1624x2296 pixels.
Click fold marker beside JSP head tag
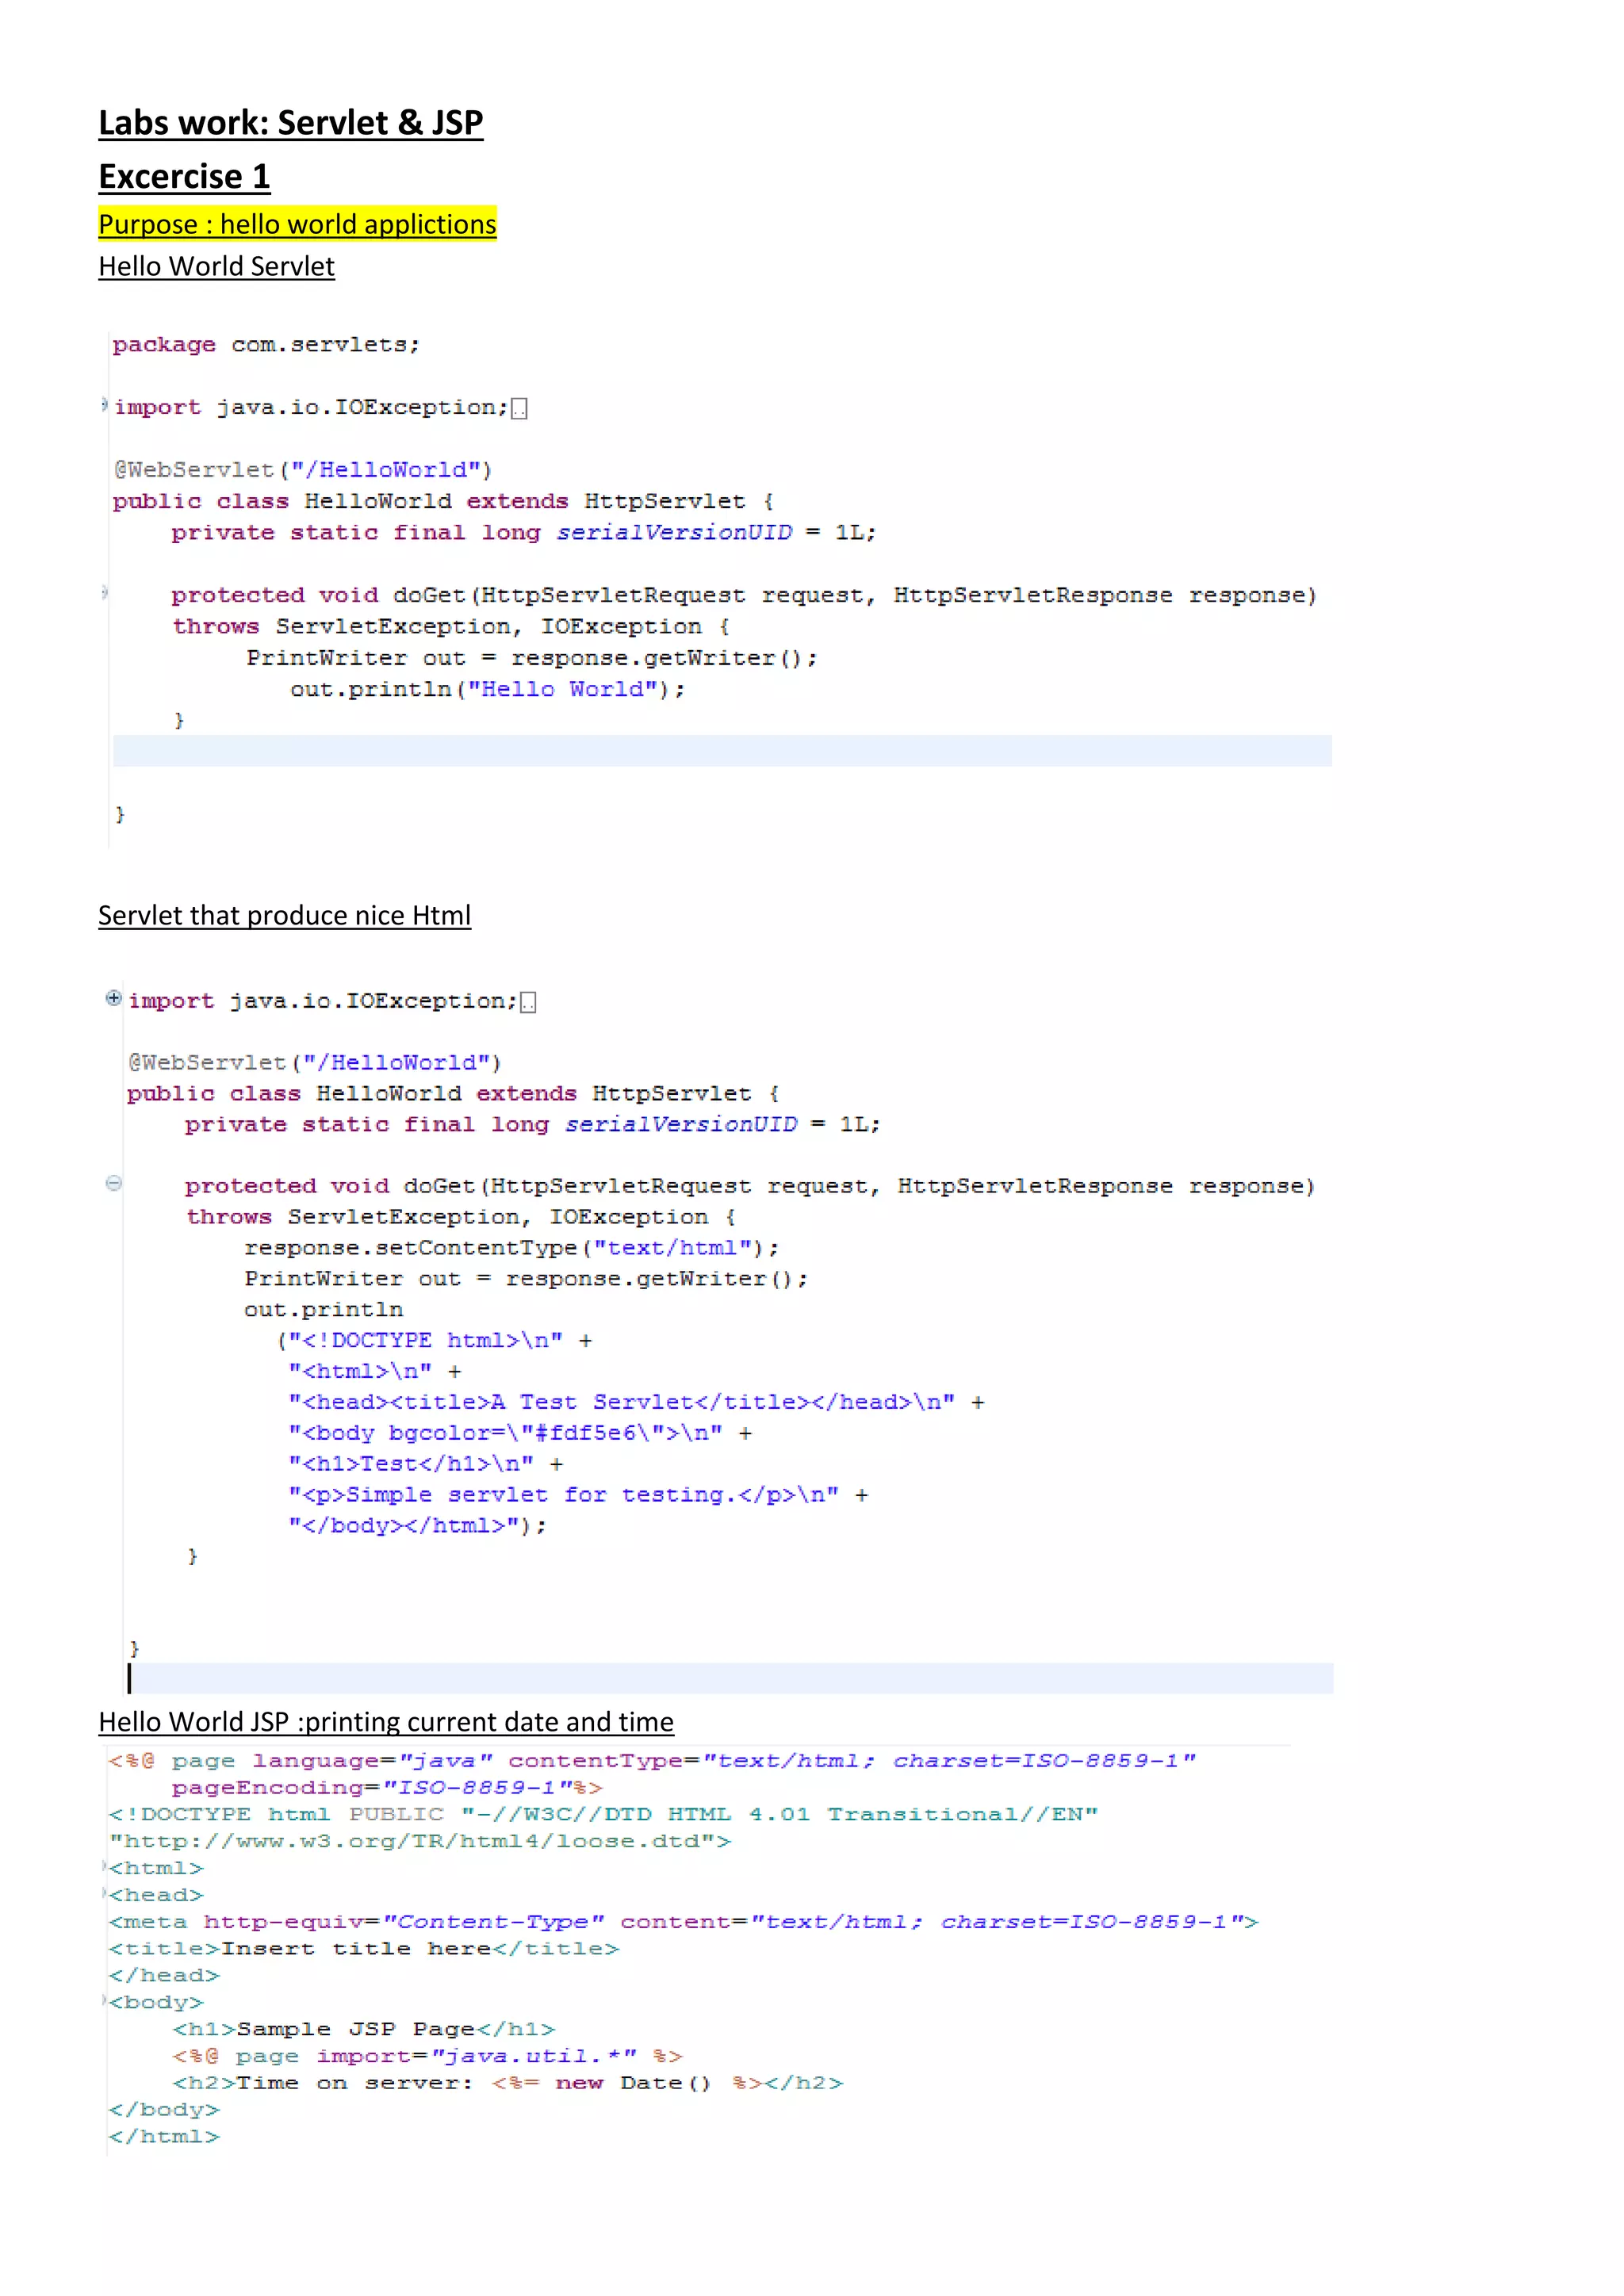tap(104, 1892)
